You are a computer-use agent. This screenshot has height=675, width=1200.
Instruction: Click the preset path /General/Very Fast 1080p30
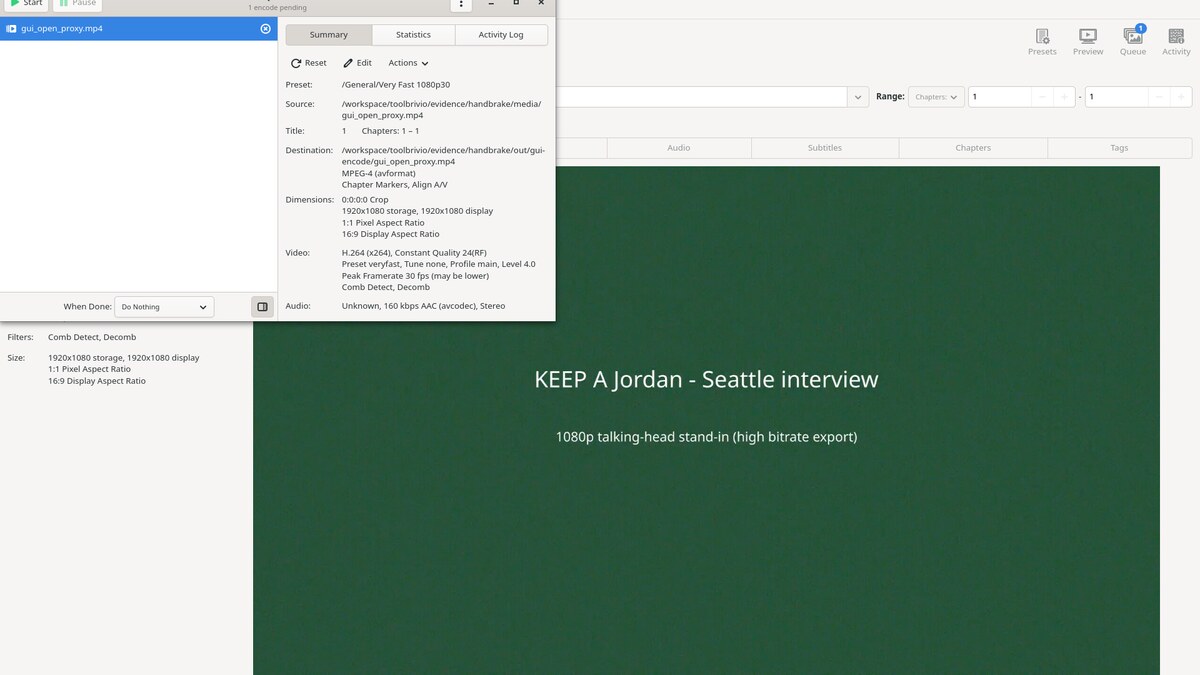pyautogui.click(x=396, y=85)
